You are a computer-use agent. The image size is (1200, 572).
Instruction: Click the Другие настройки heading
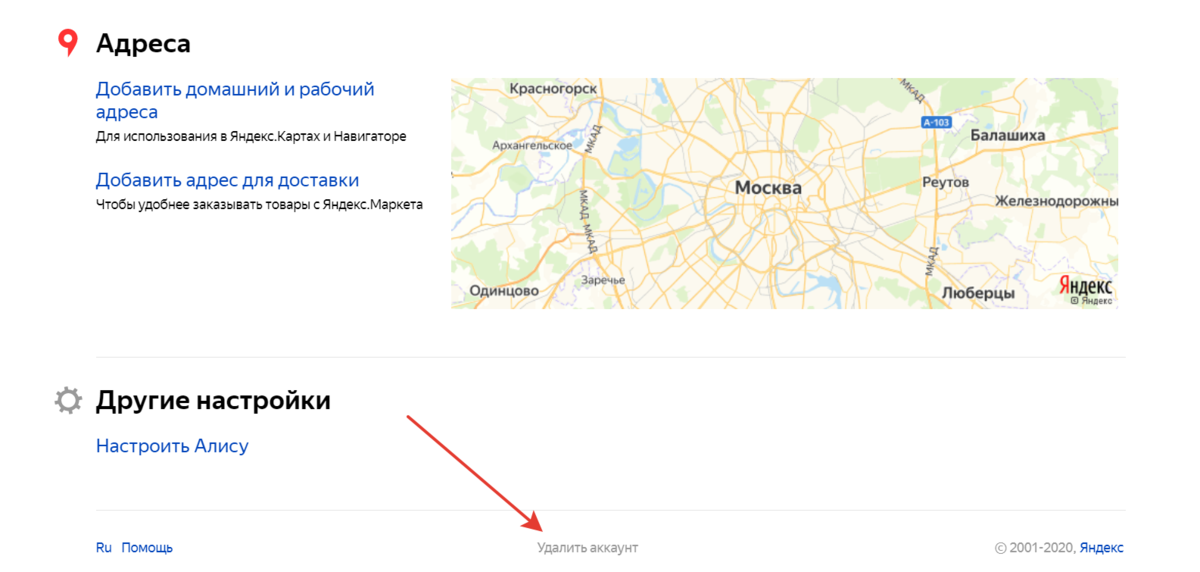coord(213,401)
